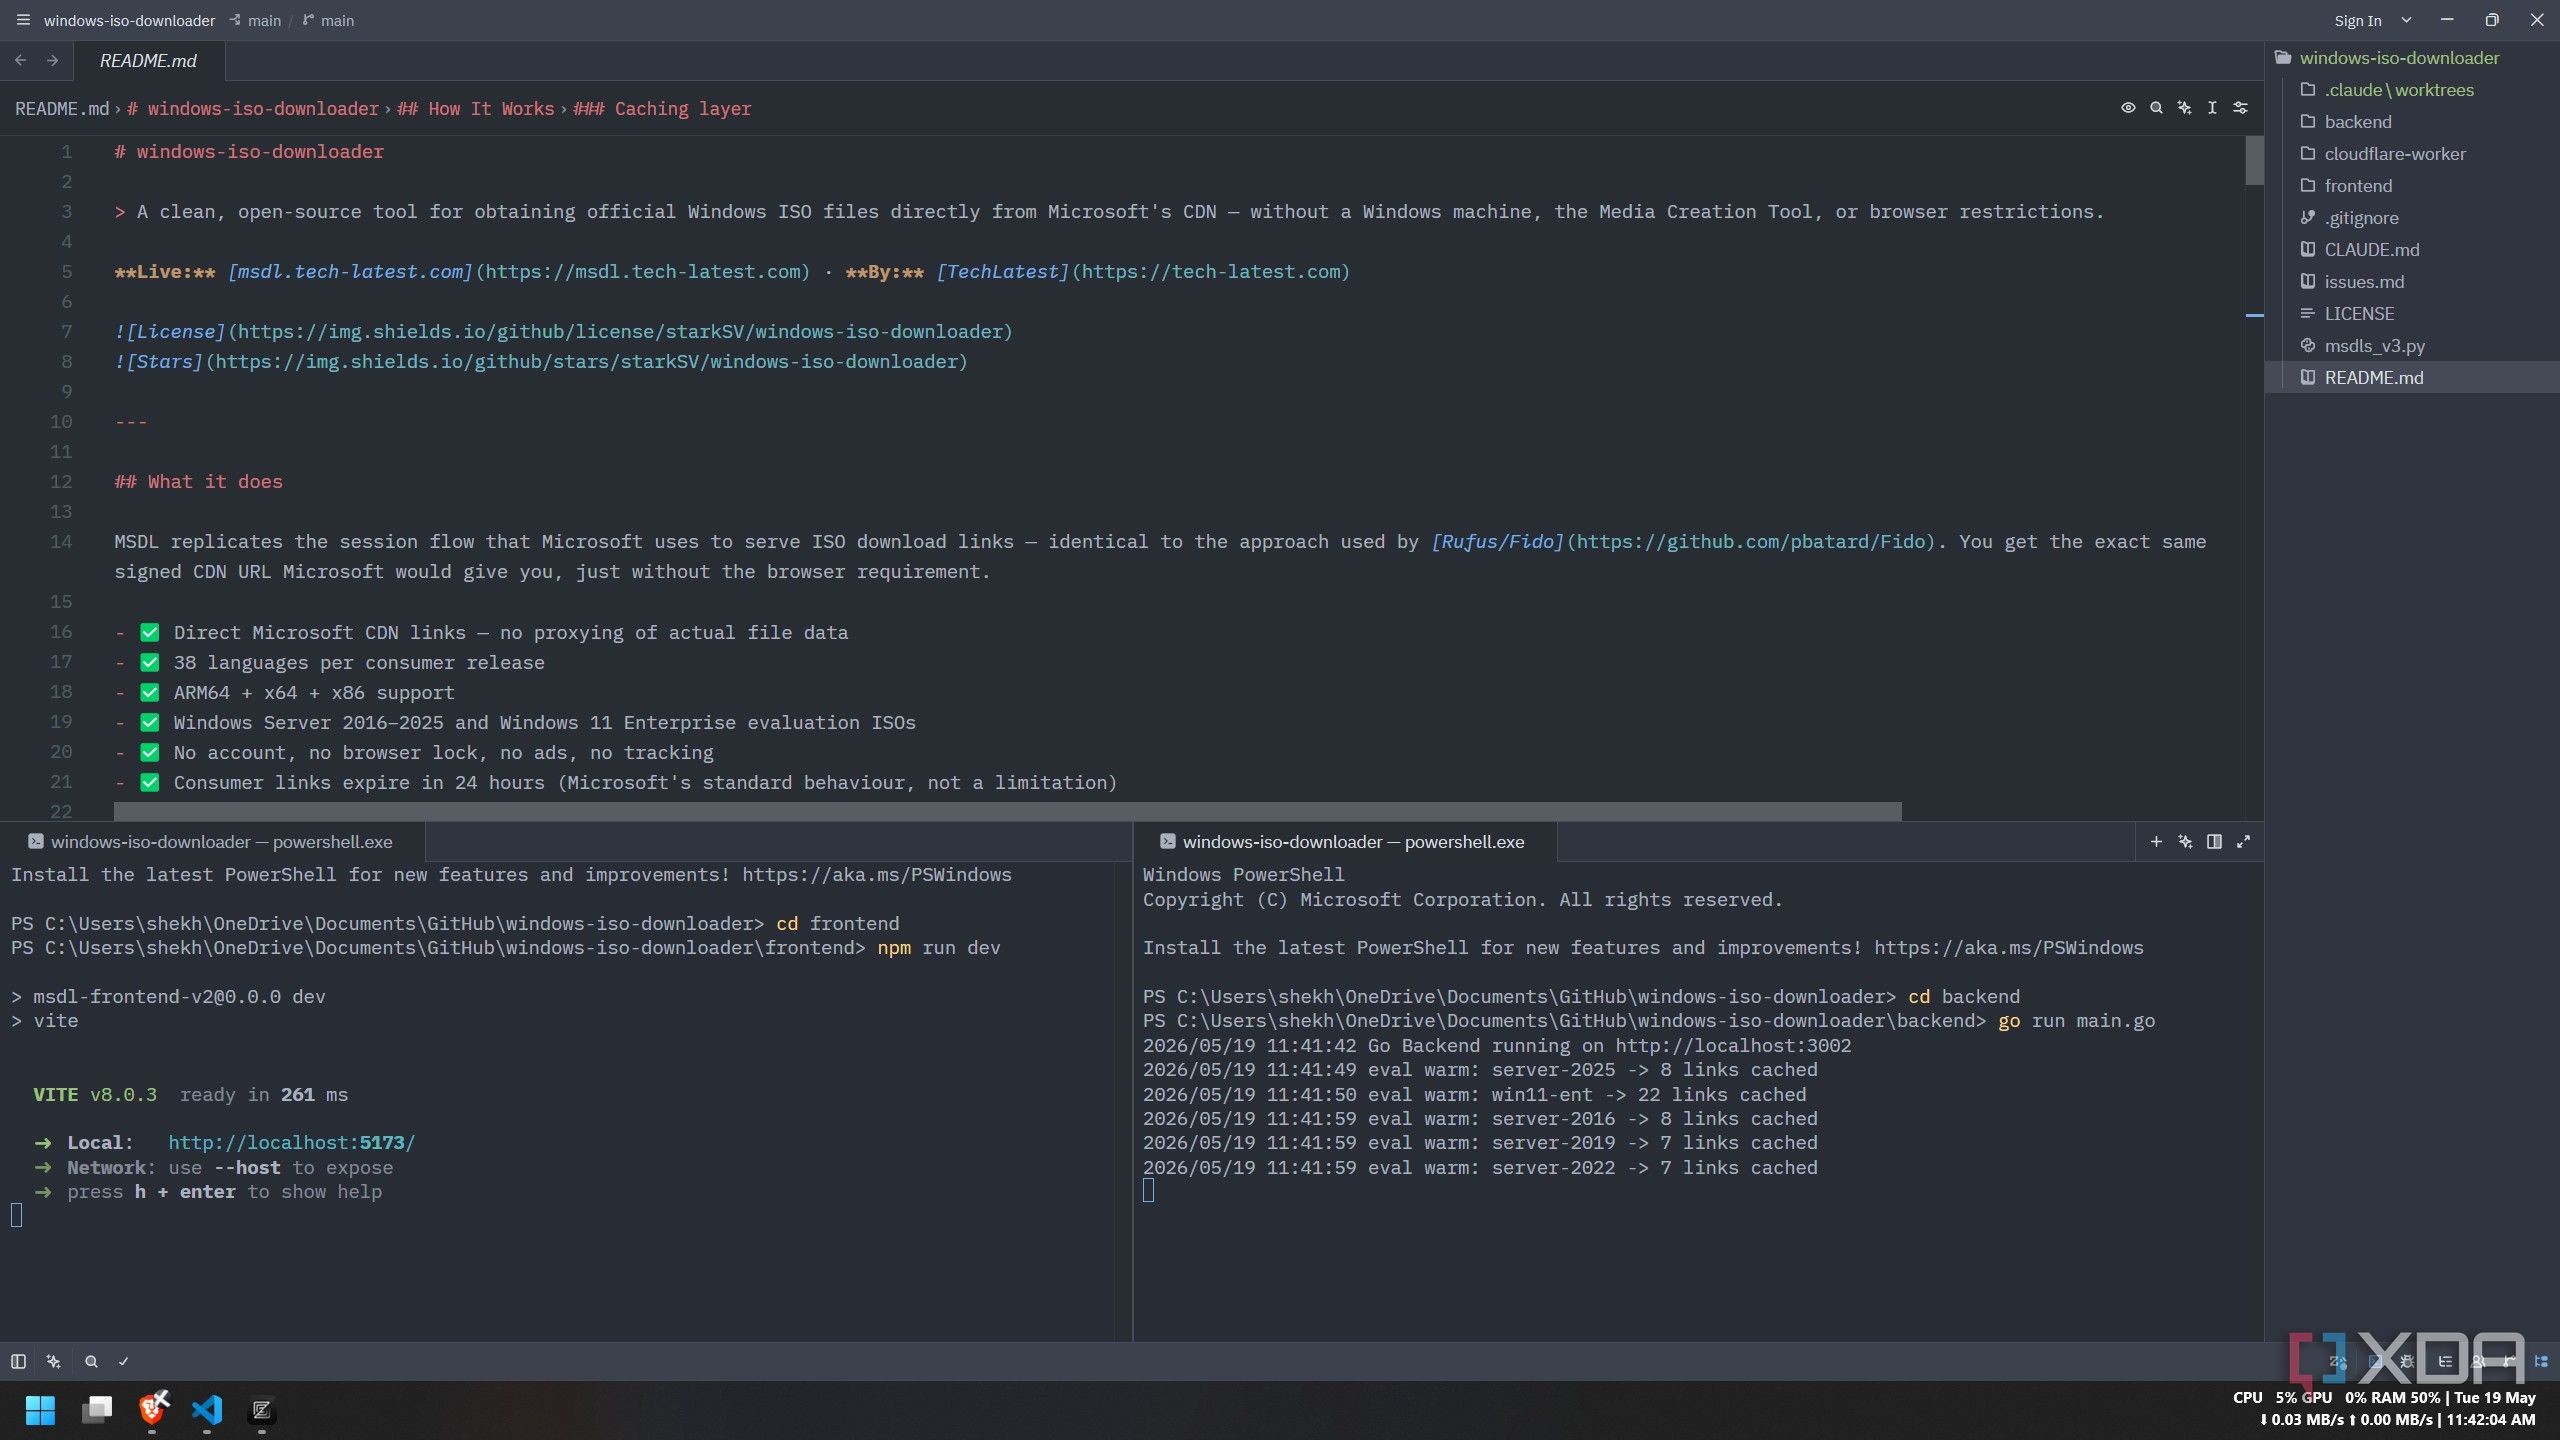
Task: Open inline assist sparkle in editor toolbar
Action: (x=2184, y=108)
